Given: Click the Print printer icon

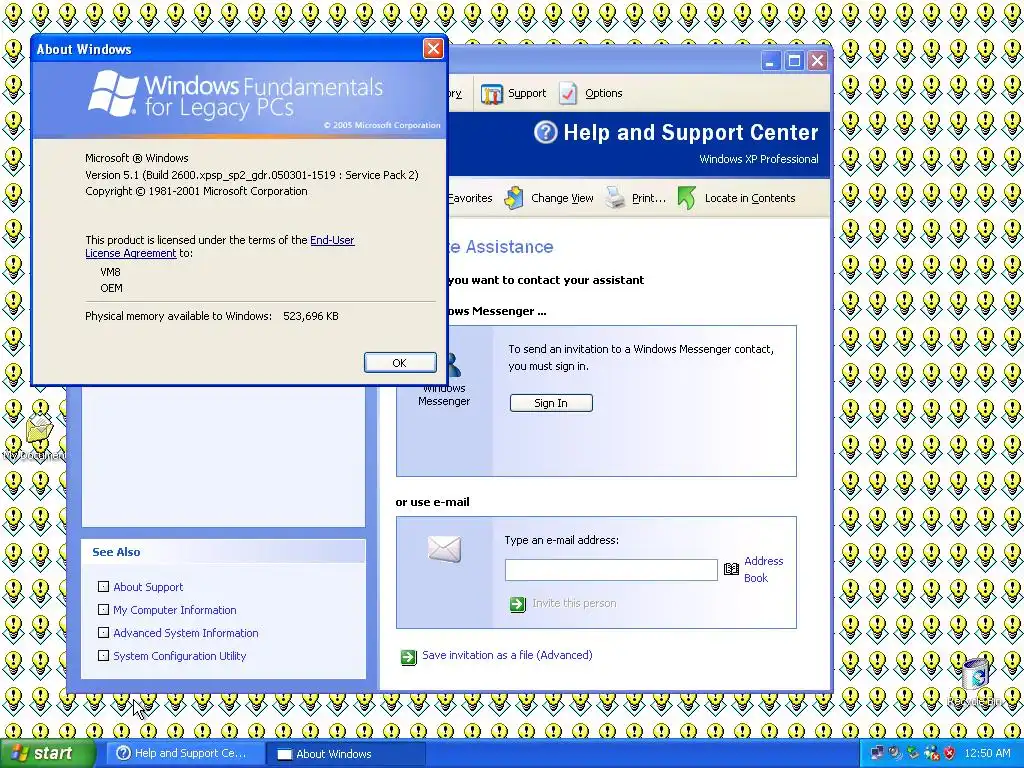Looking at the screenshot, I should [x=615, y=198].
